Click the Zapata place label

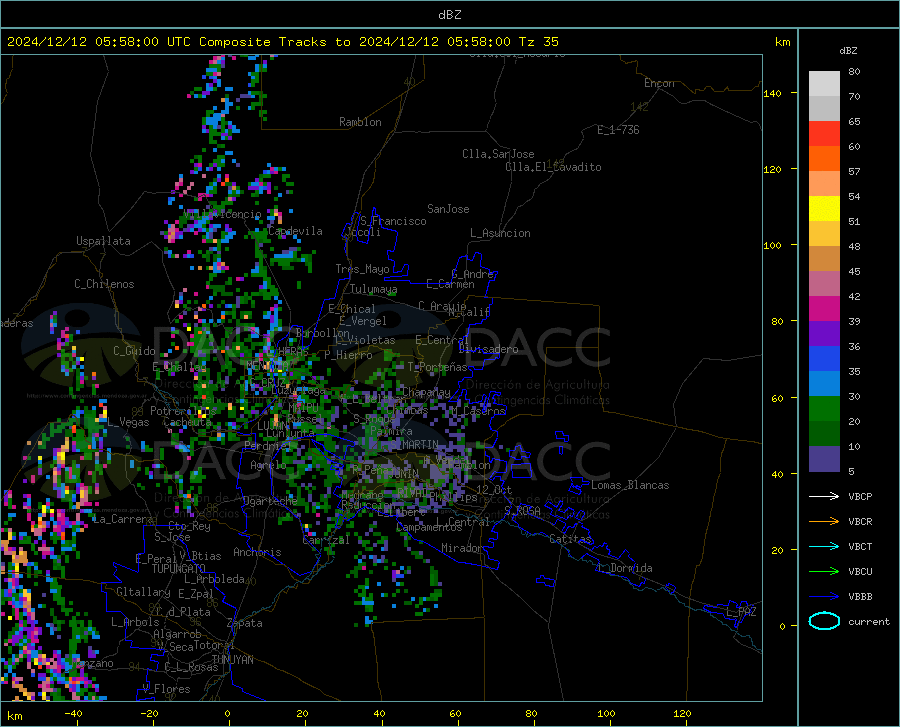click(x=245, y=623)
